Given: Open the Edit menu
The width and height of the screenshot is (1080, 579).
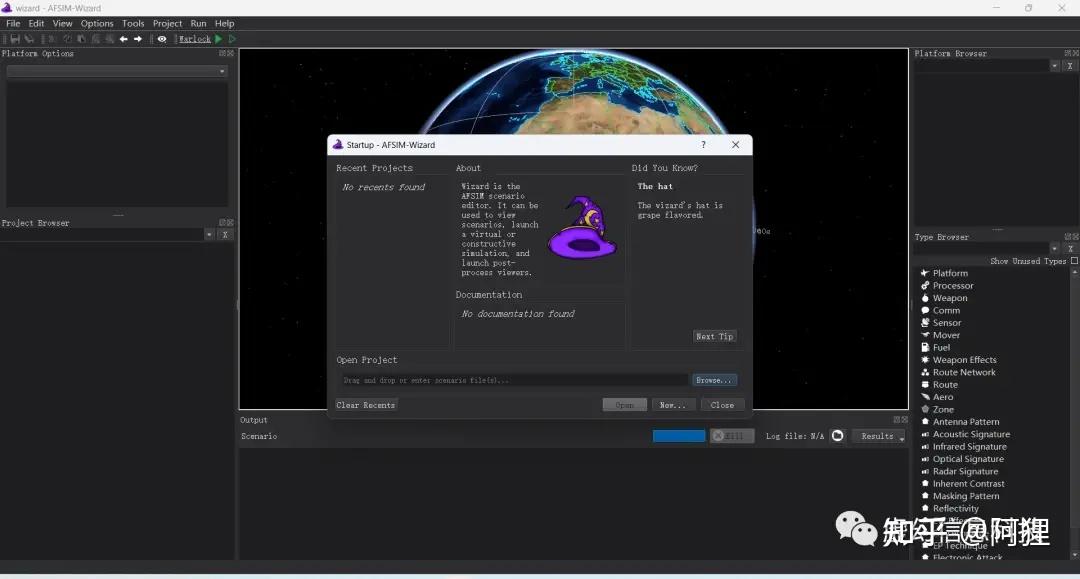Looking at the screenshot, I should point(37,23).
